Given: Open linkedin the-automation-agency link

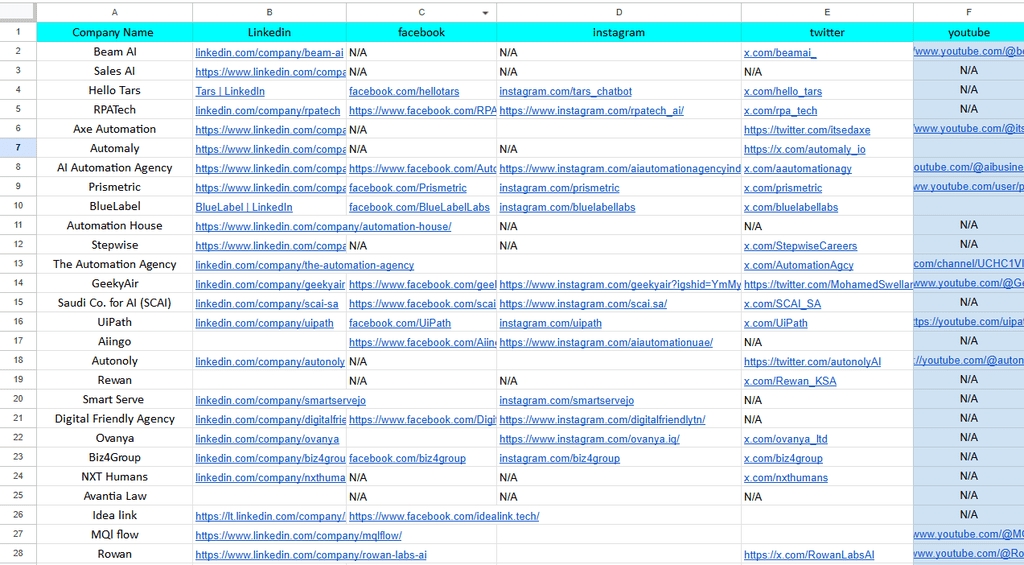Looking at the screenshot, I should (304, 265).
